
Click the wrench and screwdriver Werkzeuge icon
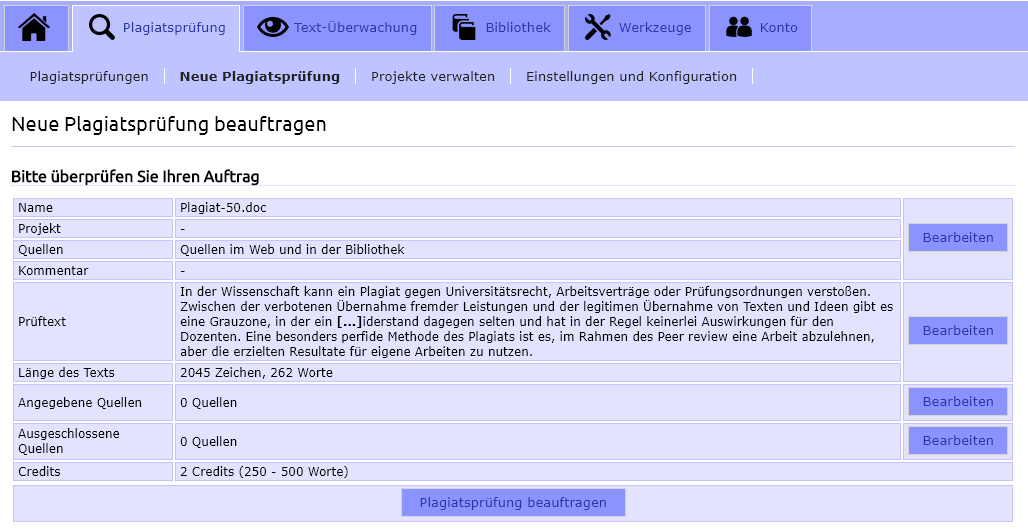click(597, 28)
